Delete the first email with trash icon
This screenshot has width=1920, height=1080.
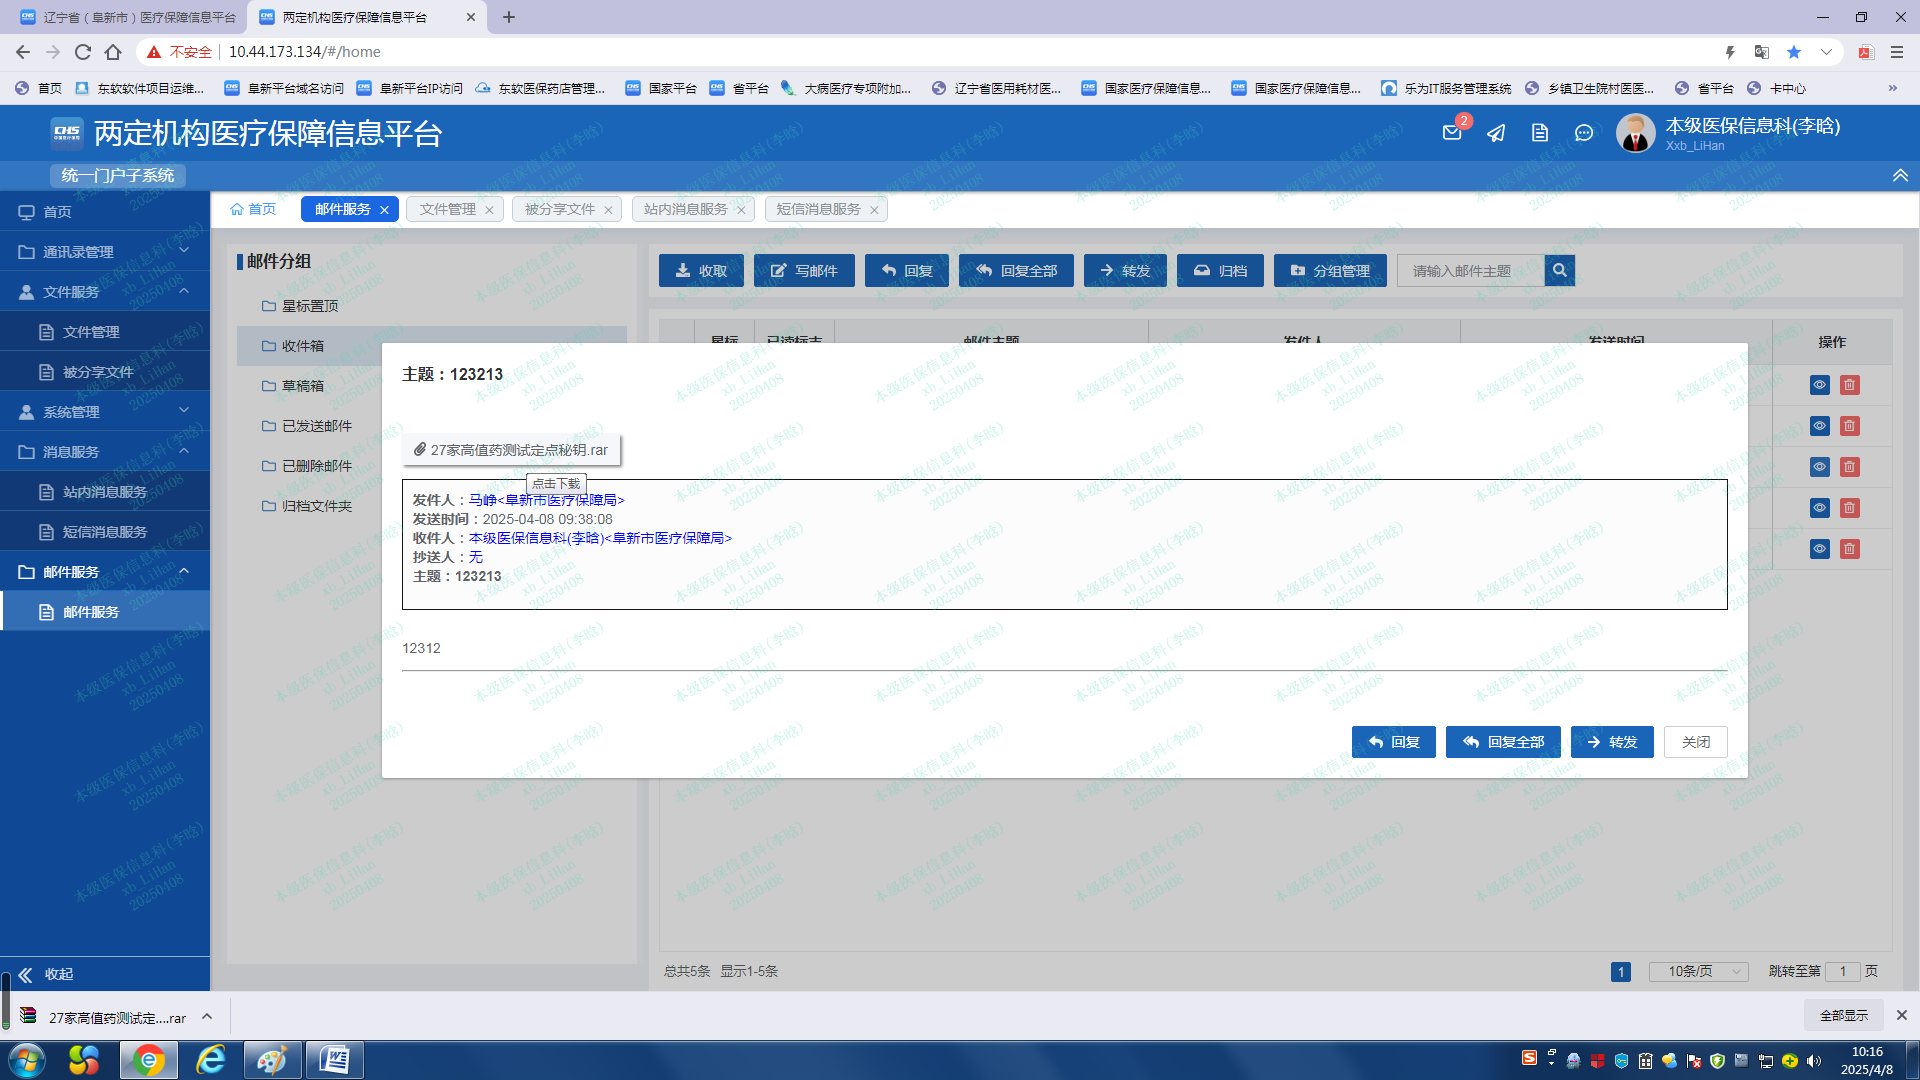pyautogui.click(x=1850, y=385)
